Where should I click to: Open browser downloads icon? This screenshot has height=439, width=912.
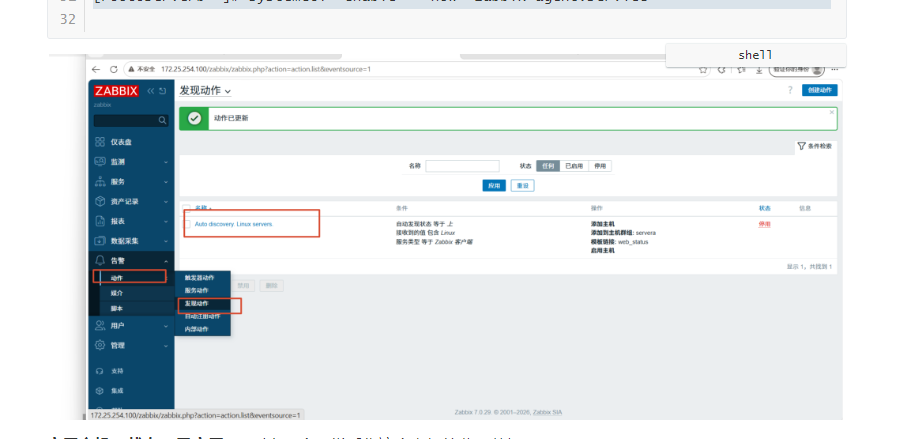(x=758, y=69)
